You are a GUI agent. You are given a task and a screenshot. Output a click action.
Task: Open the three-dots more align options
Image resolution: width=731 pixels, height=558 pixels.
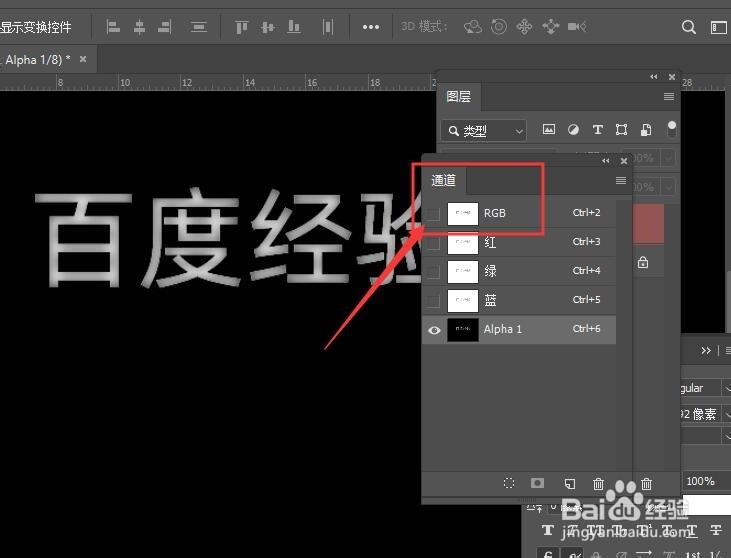(371, 27)
